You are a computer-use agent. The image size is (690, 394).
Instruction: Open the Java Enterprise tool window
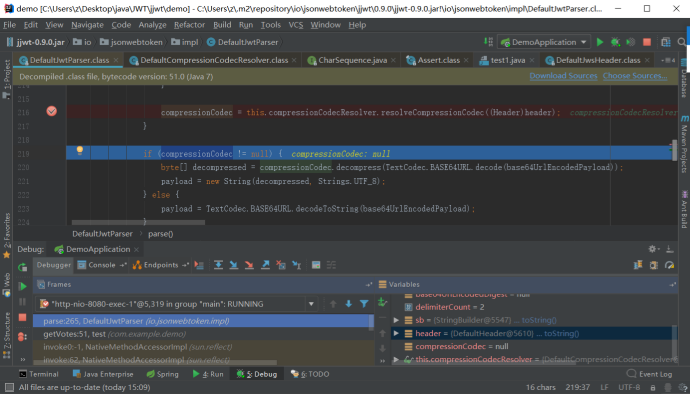point(103,374)
